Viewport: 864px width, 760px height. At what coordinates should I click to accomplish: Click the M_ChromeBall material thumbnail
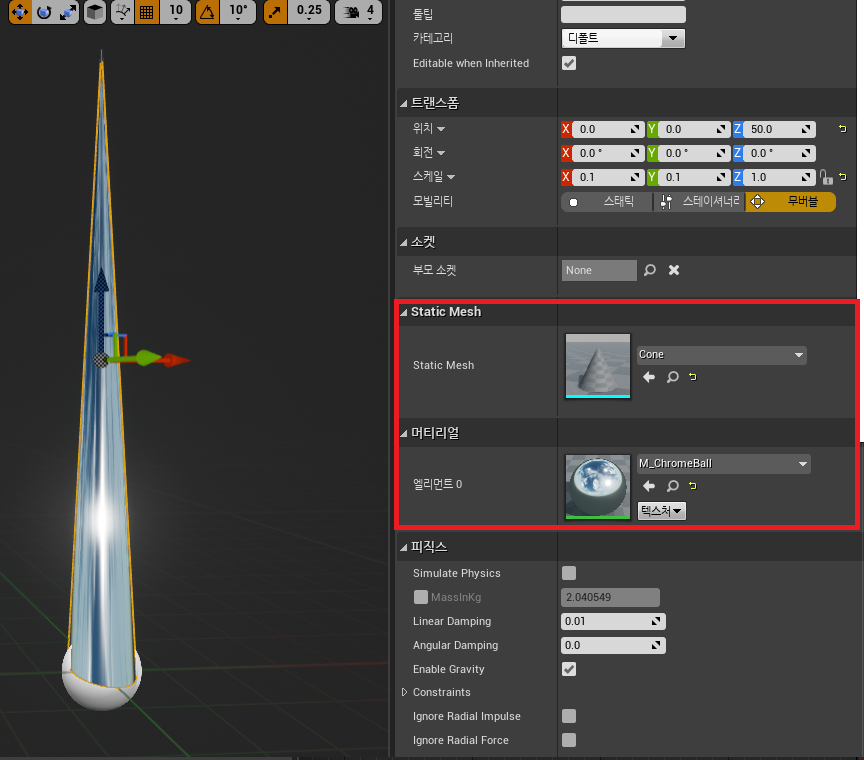pos(598,487)
